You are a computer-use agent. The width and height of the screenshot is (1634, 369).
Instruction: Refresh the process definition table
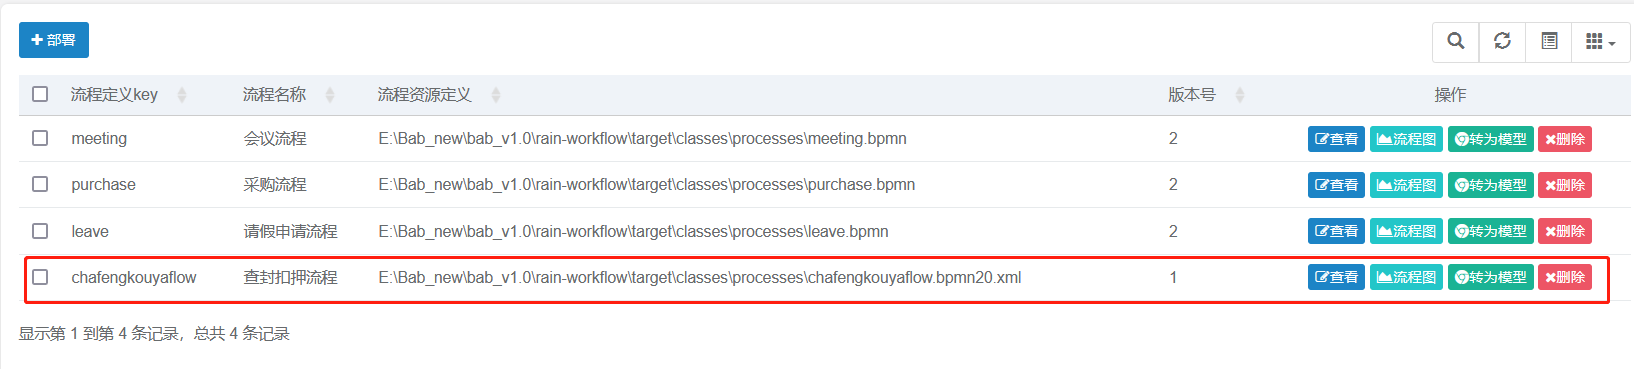pos(1502,41)
